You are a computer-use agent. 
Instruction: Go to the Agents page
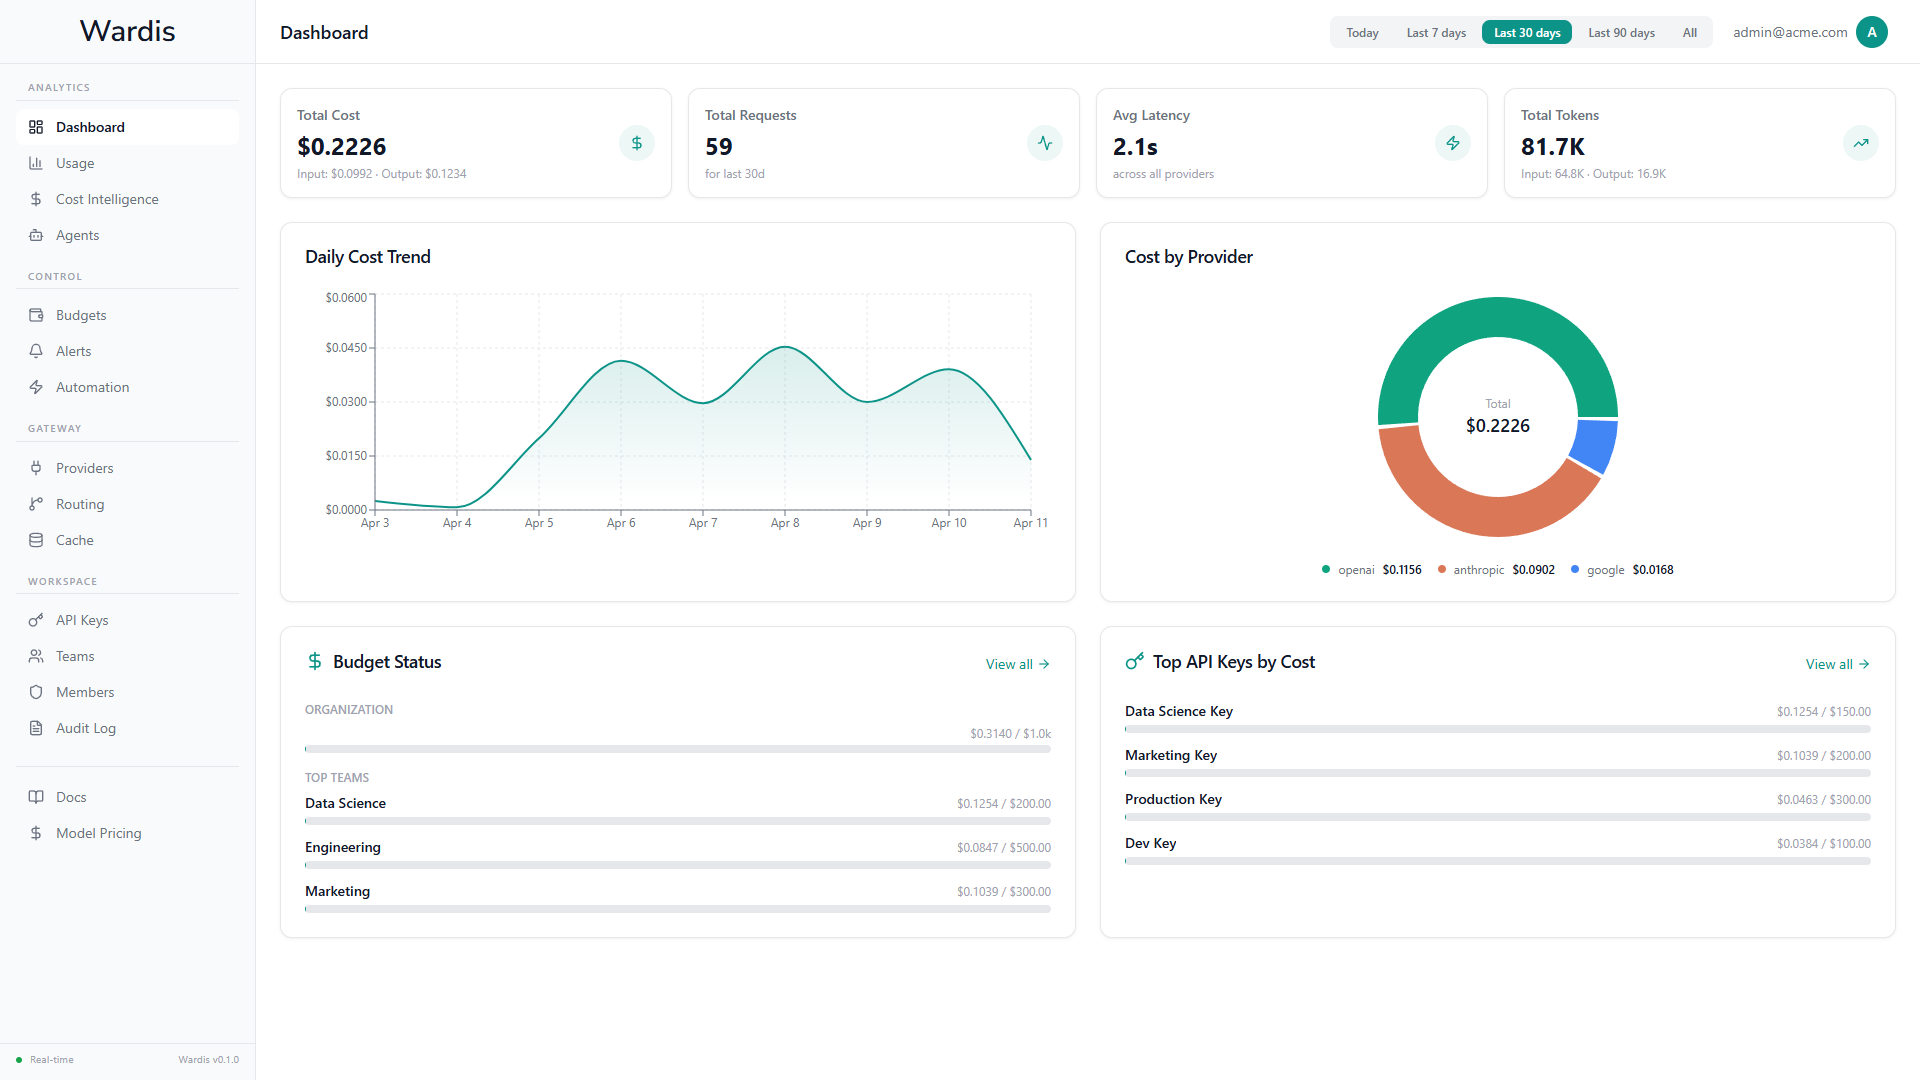(x=127, y=235)
